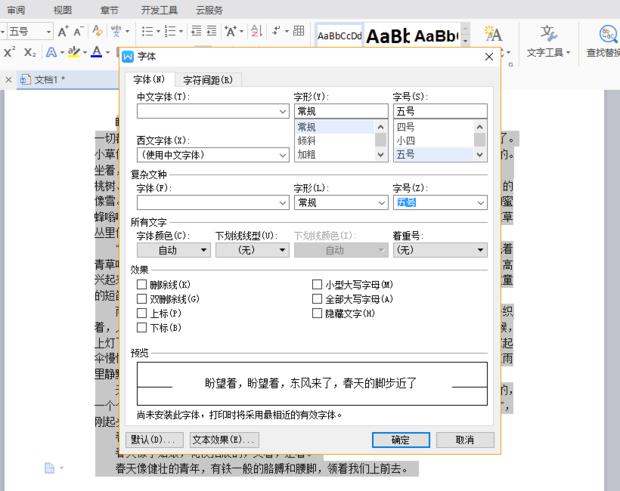Close the 文档1 document tab
The width and height of the screenshot is (620, 491).
[x=9, y=80]
